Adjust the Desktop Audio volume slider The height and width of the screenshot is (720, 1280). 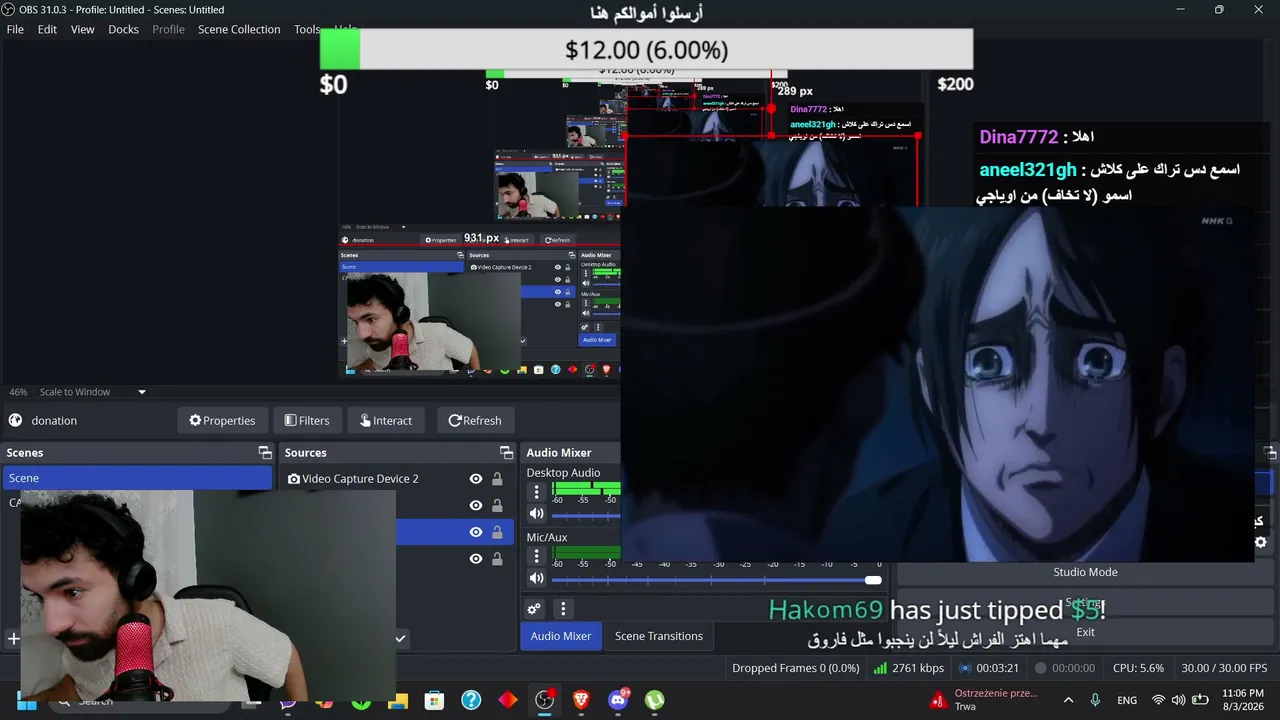(586, 516)
